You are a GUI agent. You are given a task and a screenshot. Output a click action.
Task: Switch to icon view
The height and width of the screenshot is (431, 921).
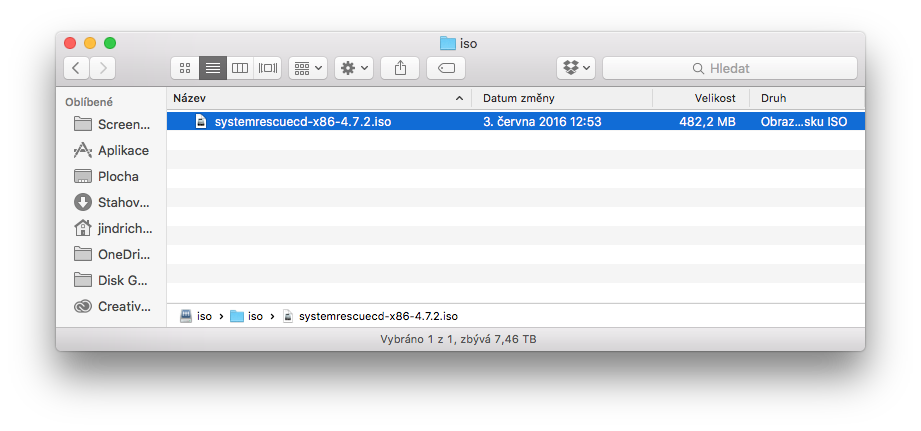click(185, 68)
